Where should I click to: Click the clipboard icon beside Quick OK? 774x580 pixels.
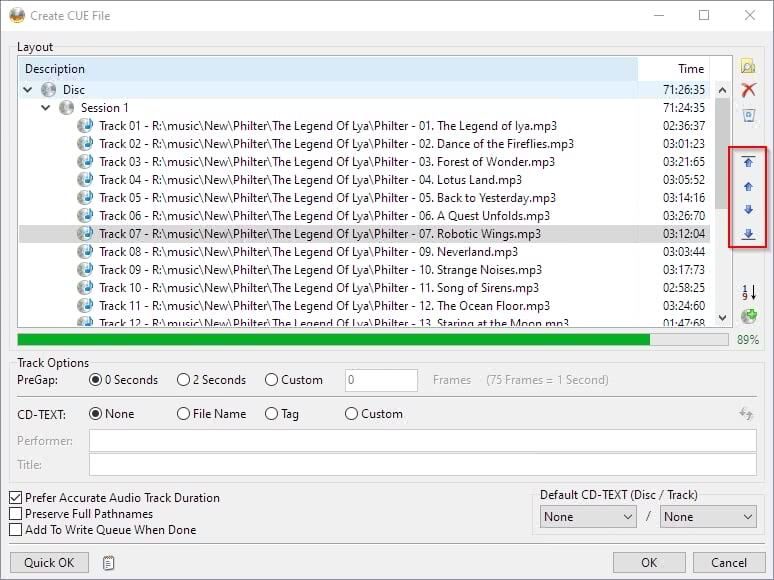tap(108, 563)
